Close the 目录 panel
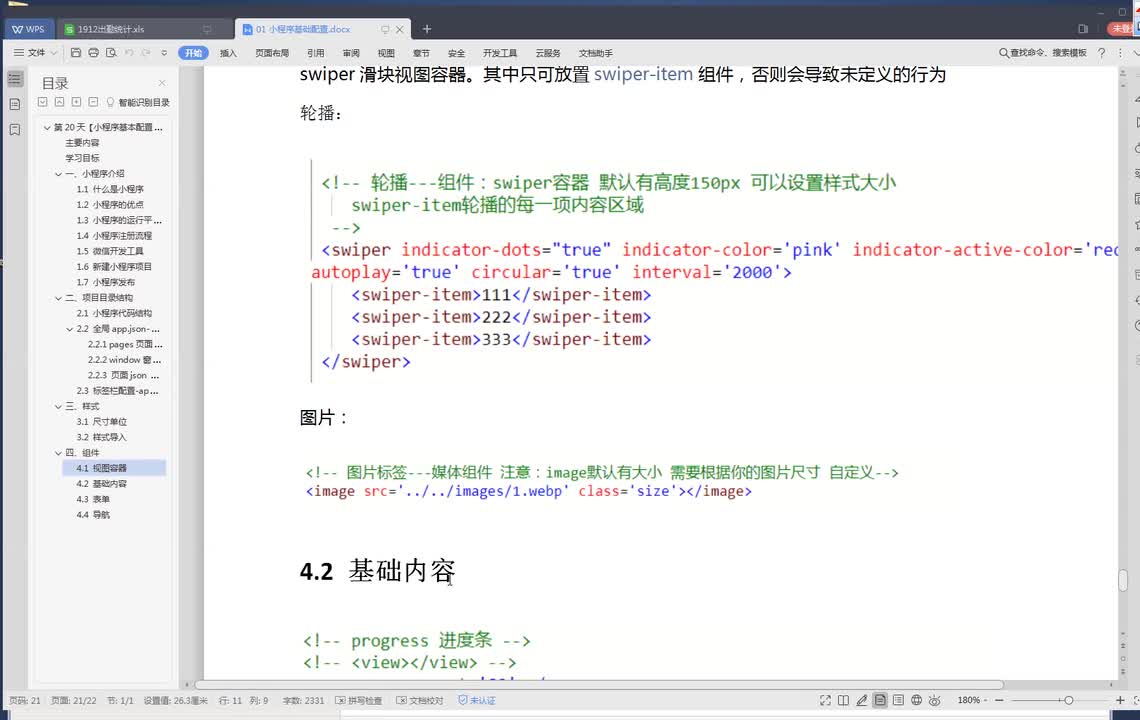1140x720 pixels. [x=162, y=83]
